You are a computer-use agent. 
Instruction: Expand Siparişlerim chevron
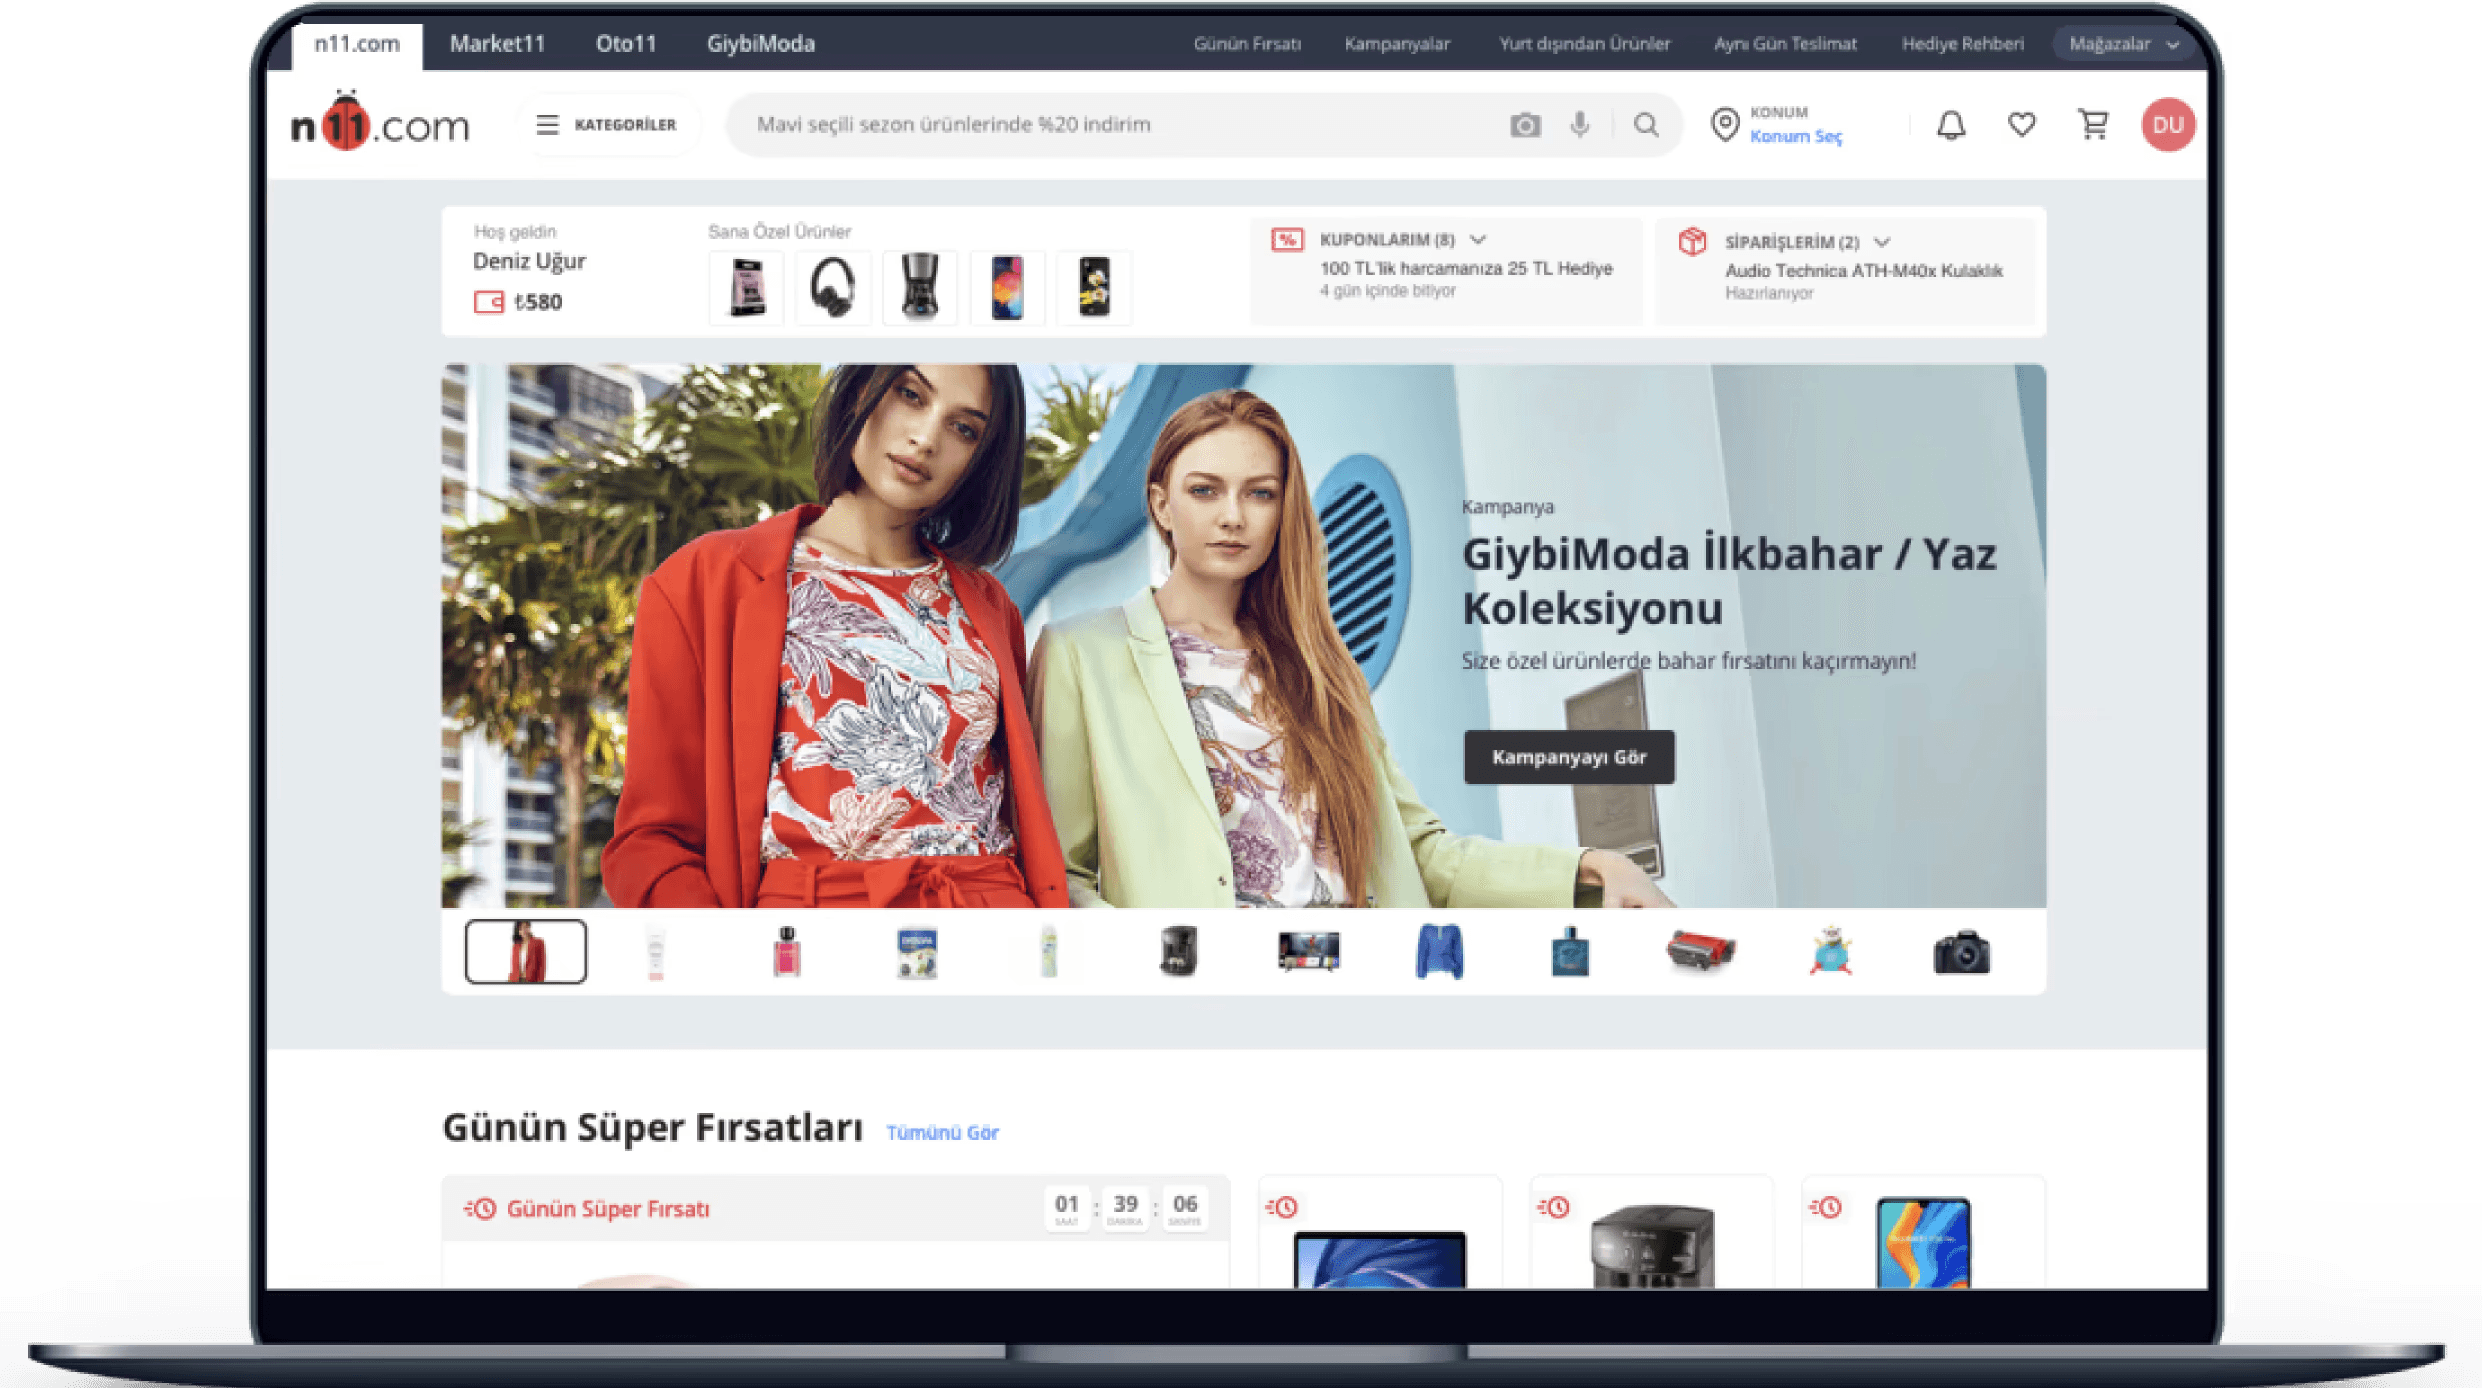click(x=1882, y=242)
